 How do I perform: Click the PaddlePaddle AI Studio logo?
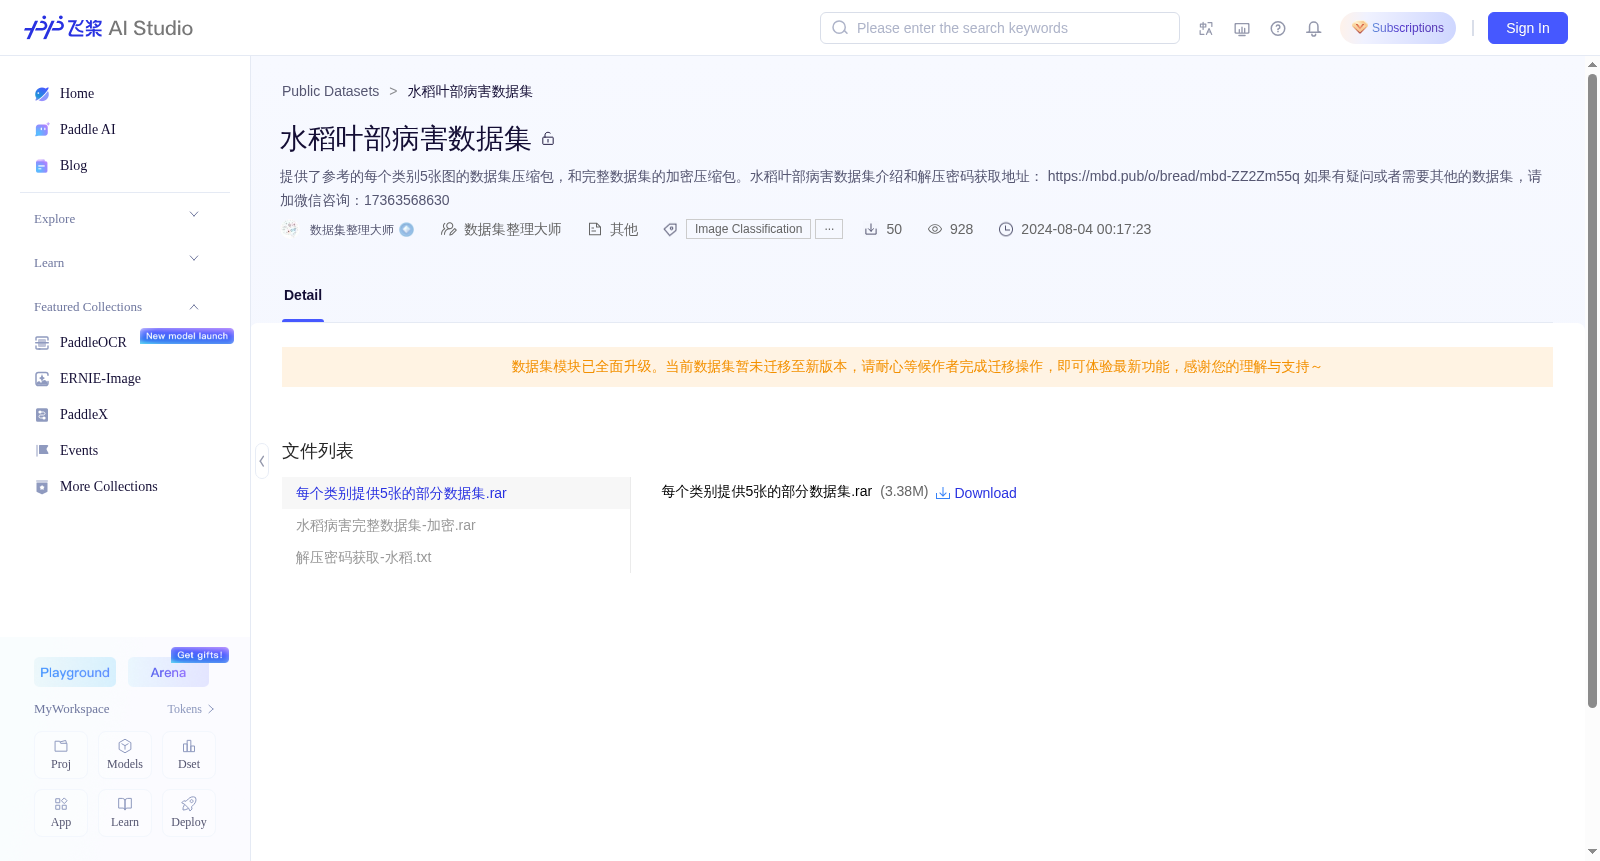[x=108, y=28]
